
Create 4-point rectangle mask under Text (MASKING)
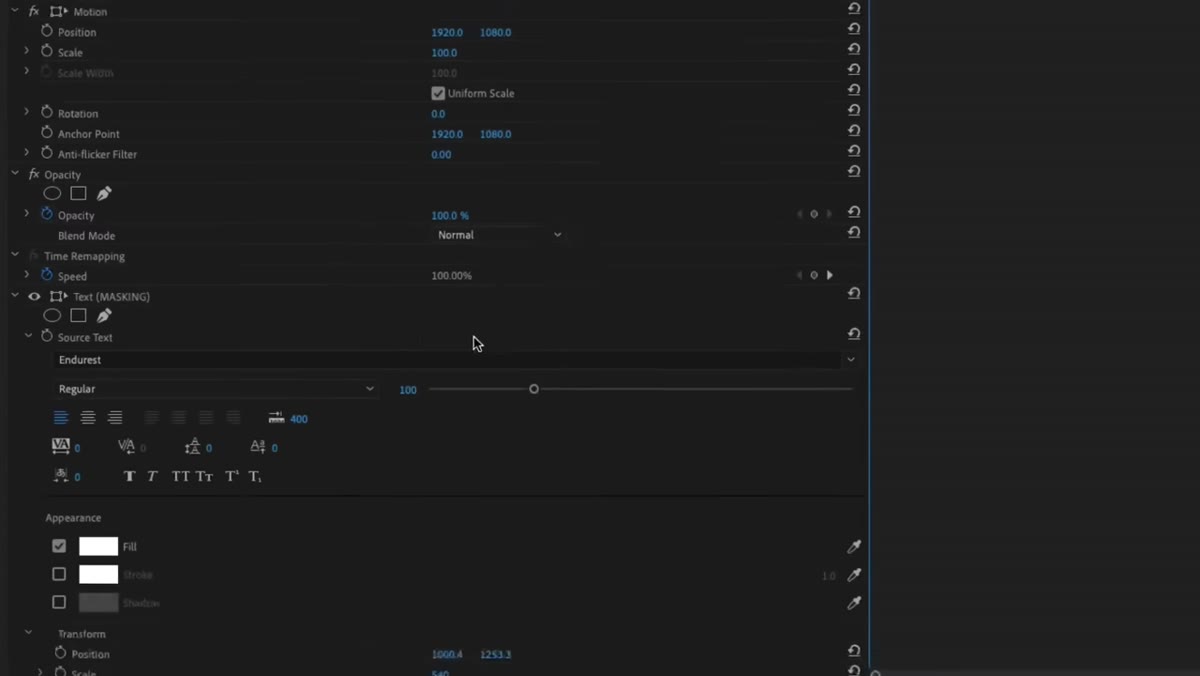pos(78,315)
